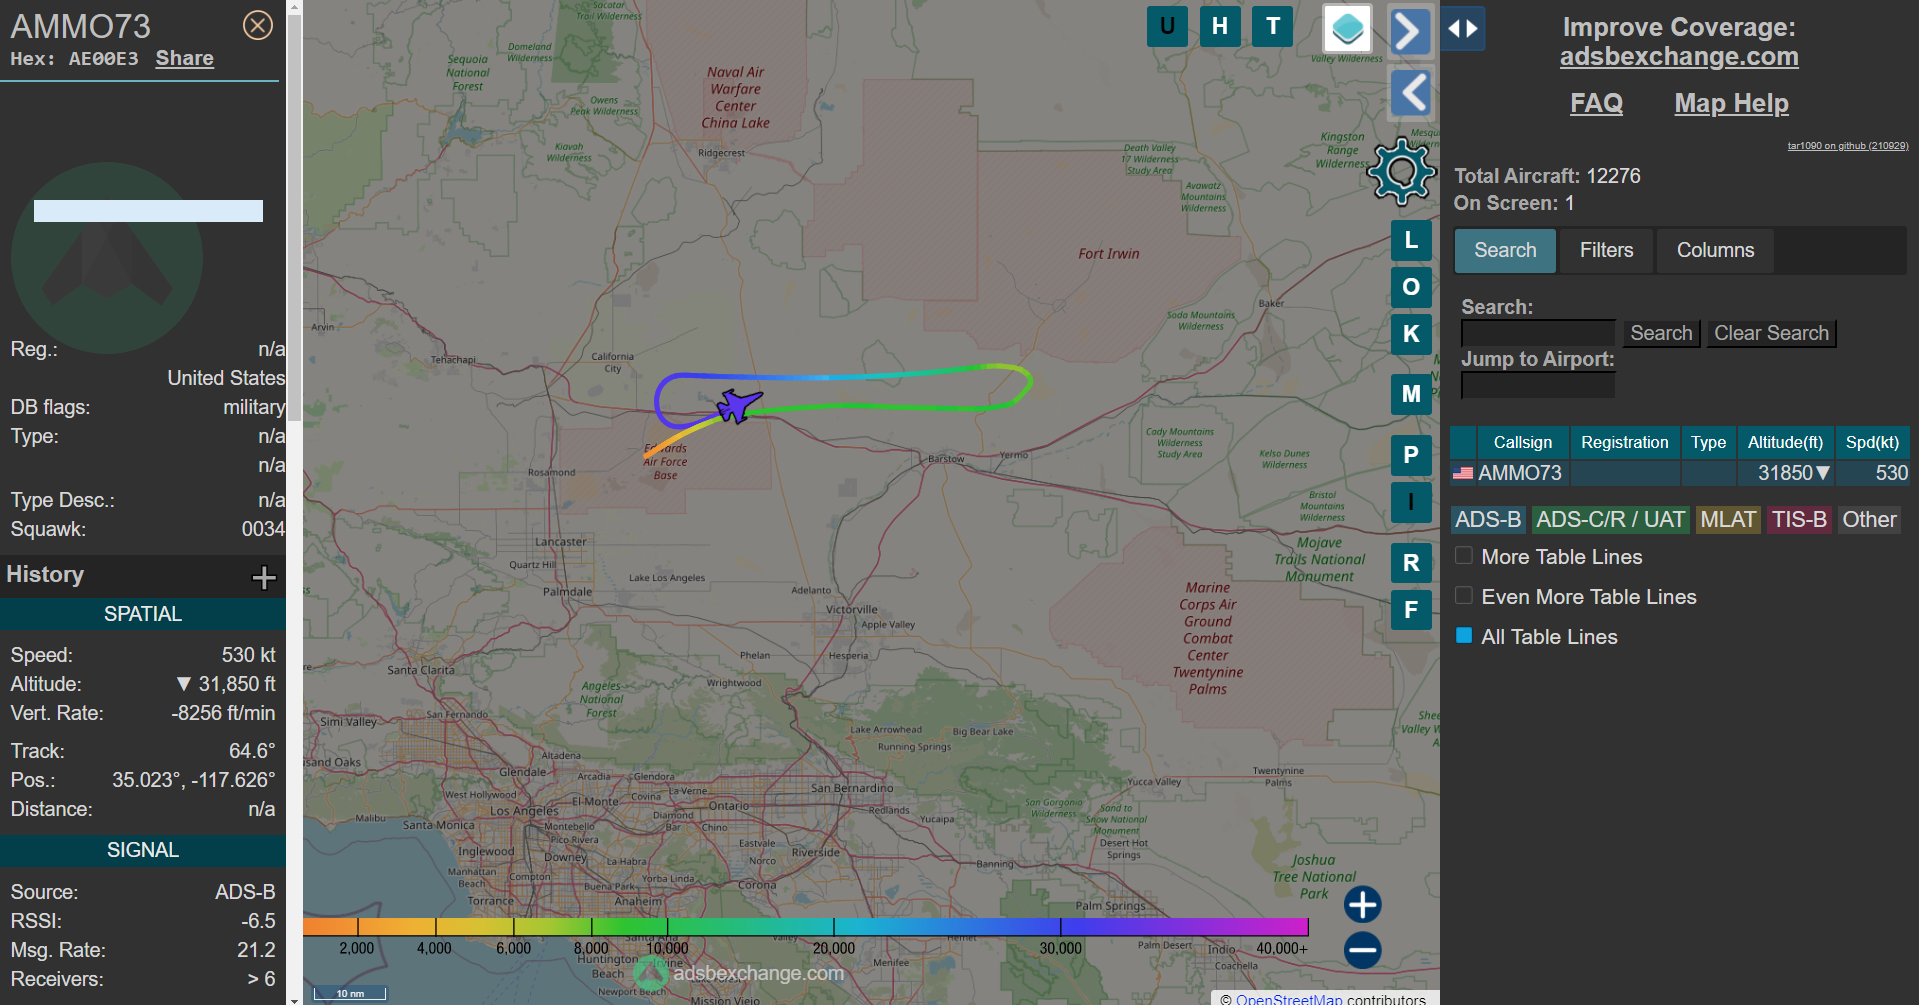Sort table by Type column
Viewport: 1919px width, 1005px height.
(x=1708, y=442)
